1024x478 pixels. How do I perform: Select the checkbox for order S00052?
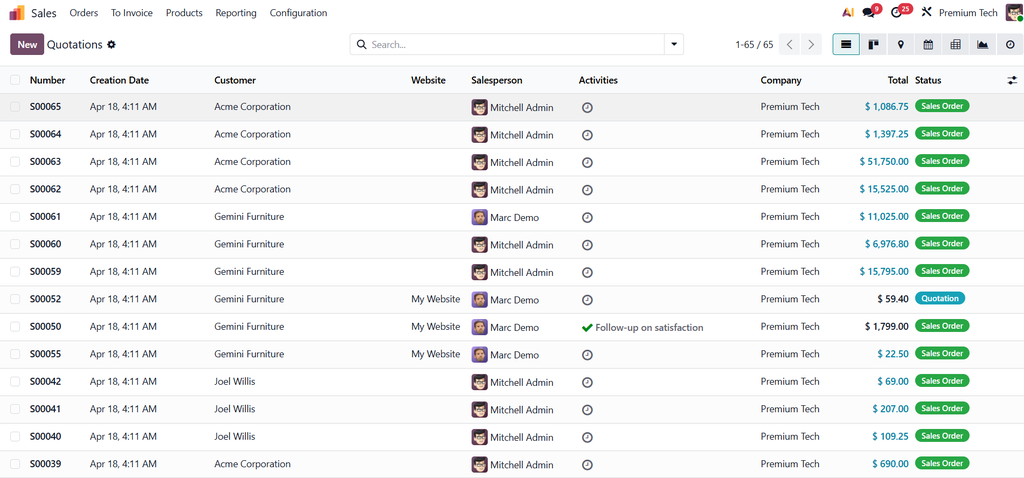[x=15, y=299]
